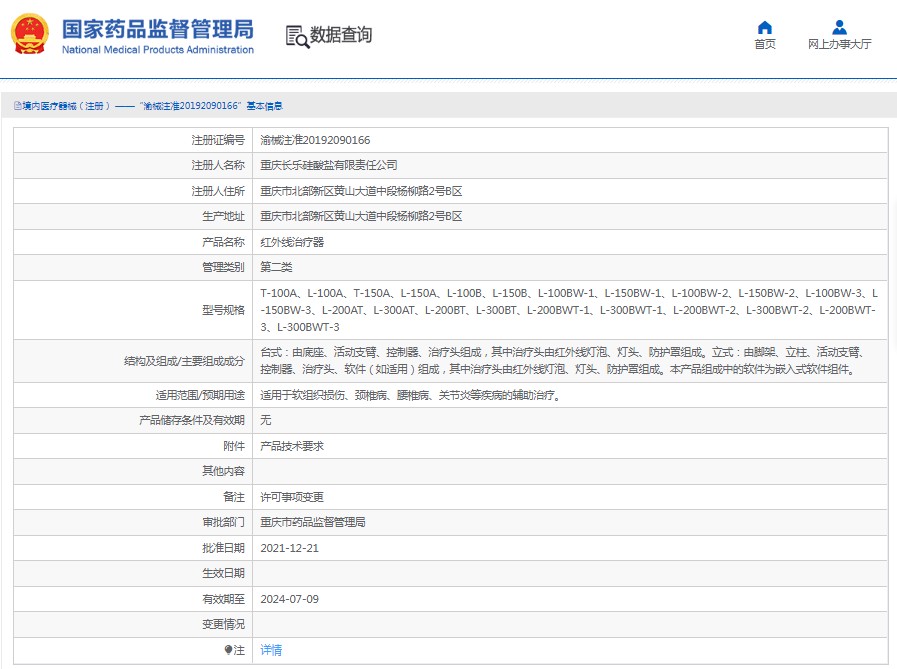Select the 结构及组成 description text
Image resolution: width=897 pixels, height=669 pixels.
click(562, 361)
